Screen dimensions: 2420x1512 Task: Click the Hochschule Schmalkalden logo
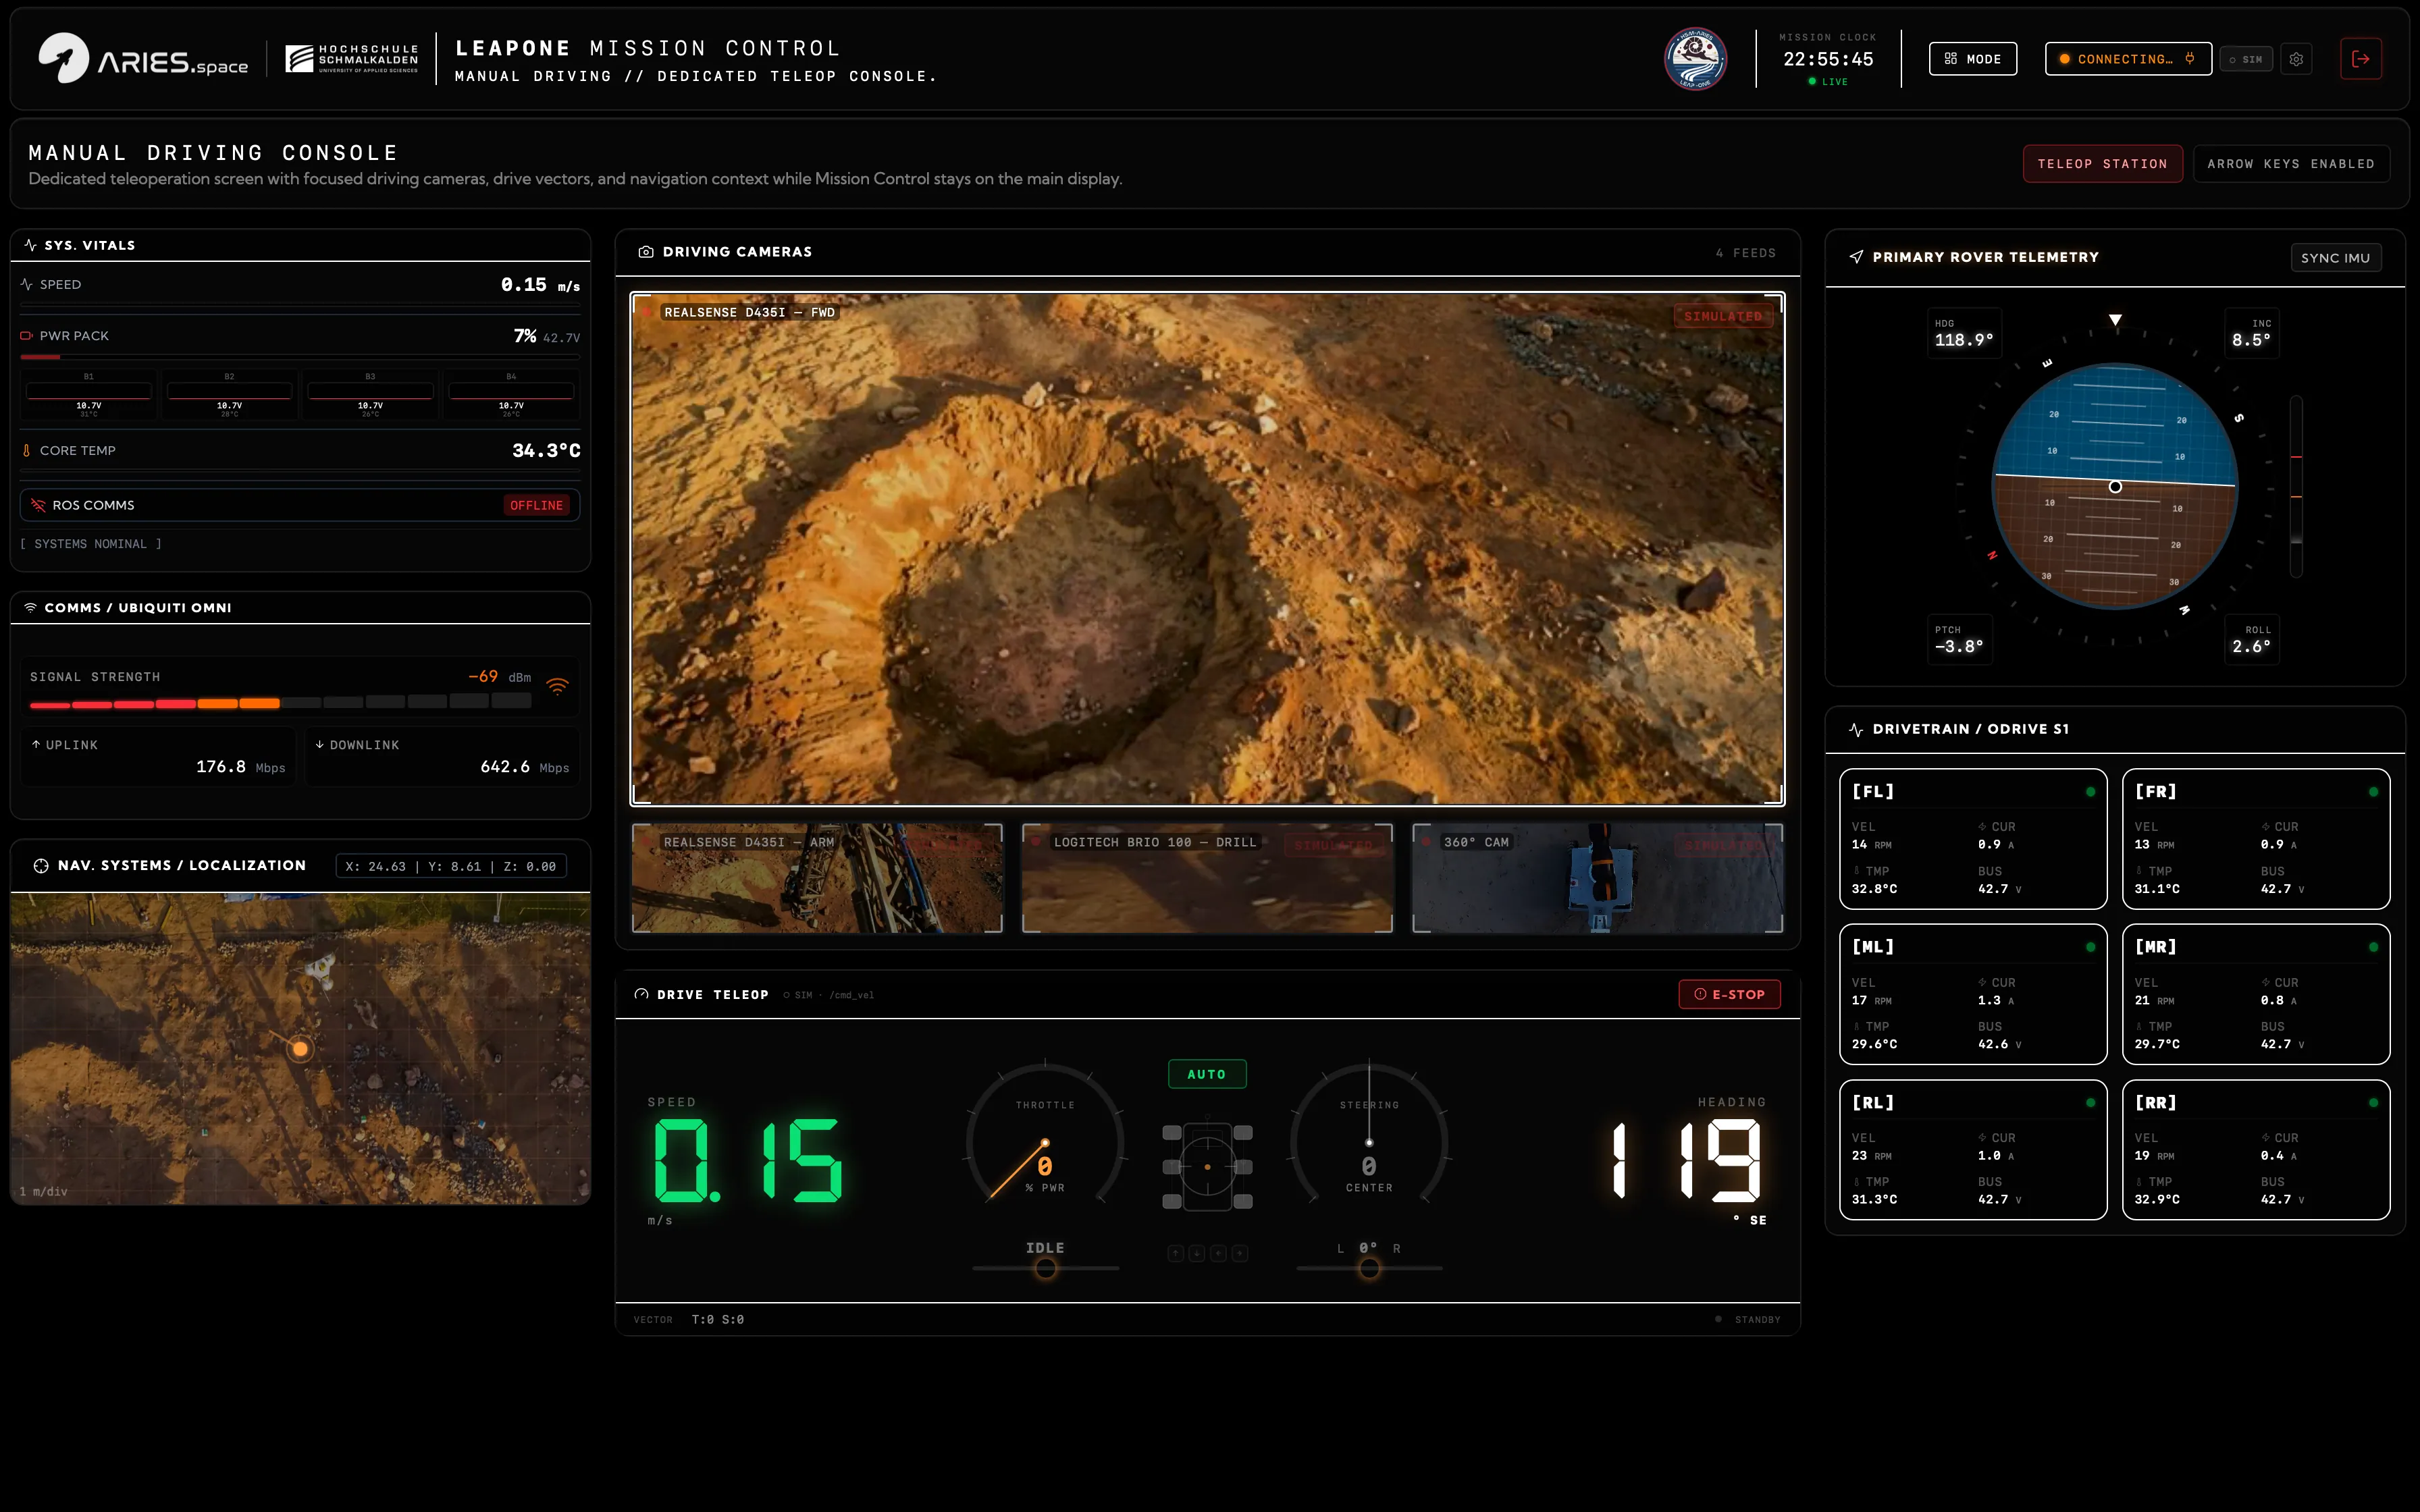(352, 59)
